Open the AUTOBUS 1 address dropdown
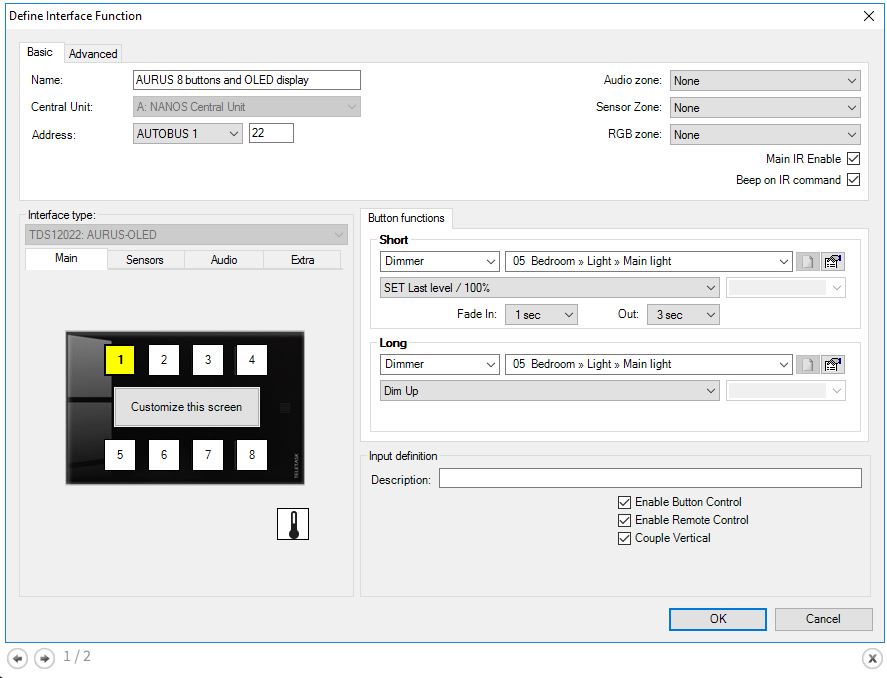Viewport: 887px width, 678px height. click(188, 133)
